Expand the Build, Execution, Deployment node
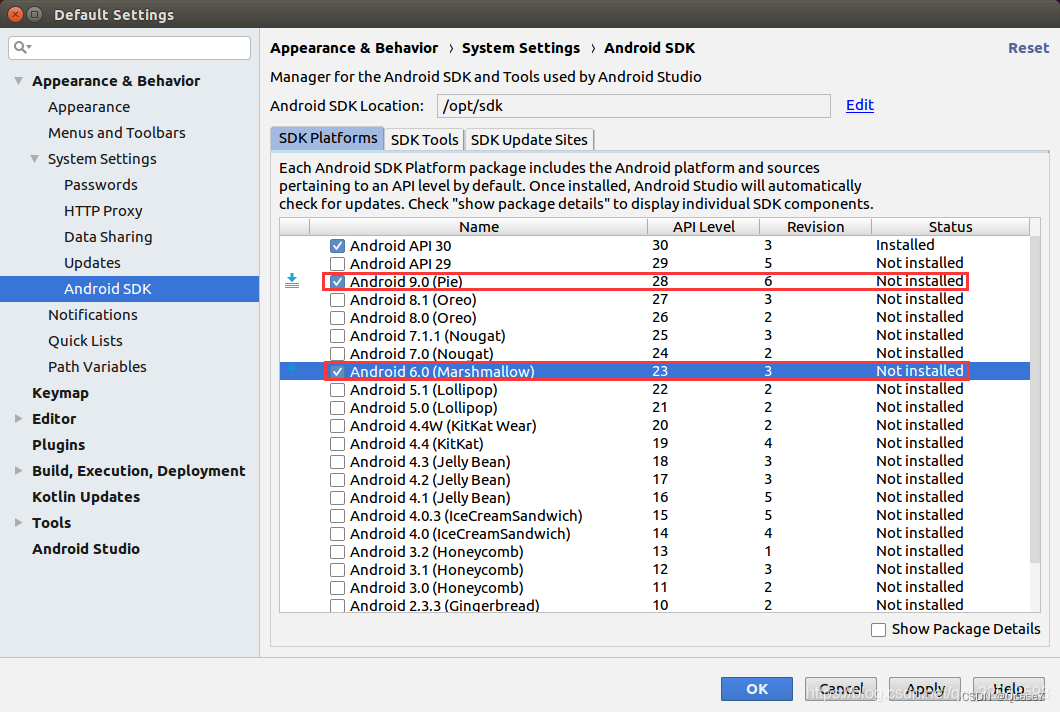1060x712 pixels. [19, 471]
